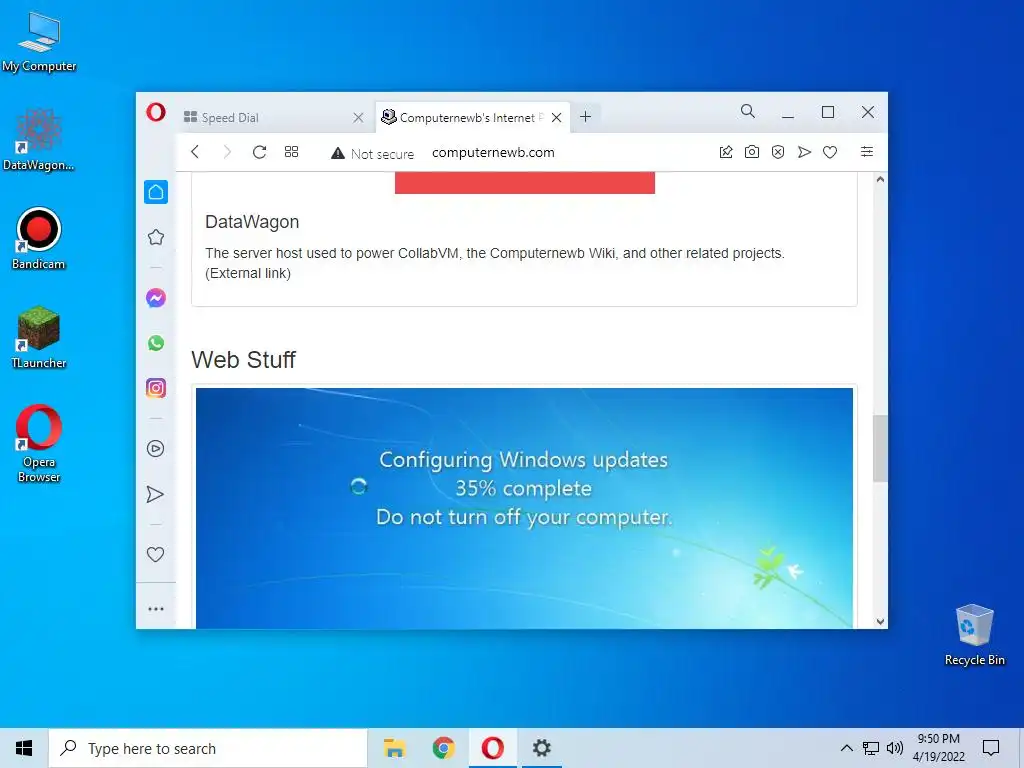Open Instagram in the Opera sidebar
This screenshot has height=768, width=1024.
click(156, 388)
